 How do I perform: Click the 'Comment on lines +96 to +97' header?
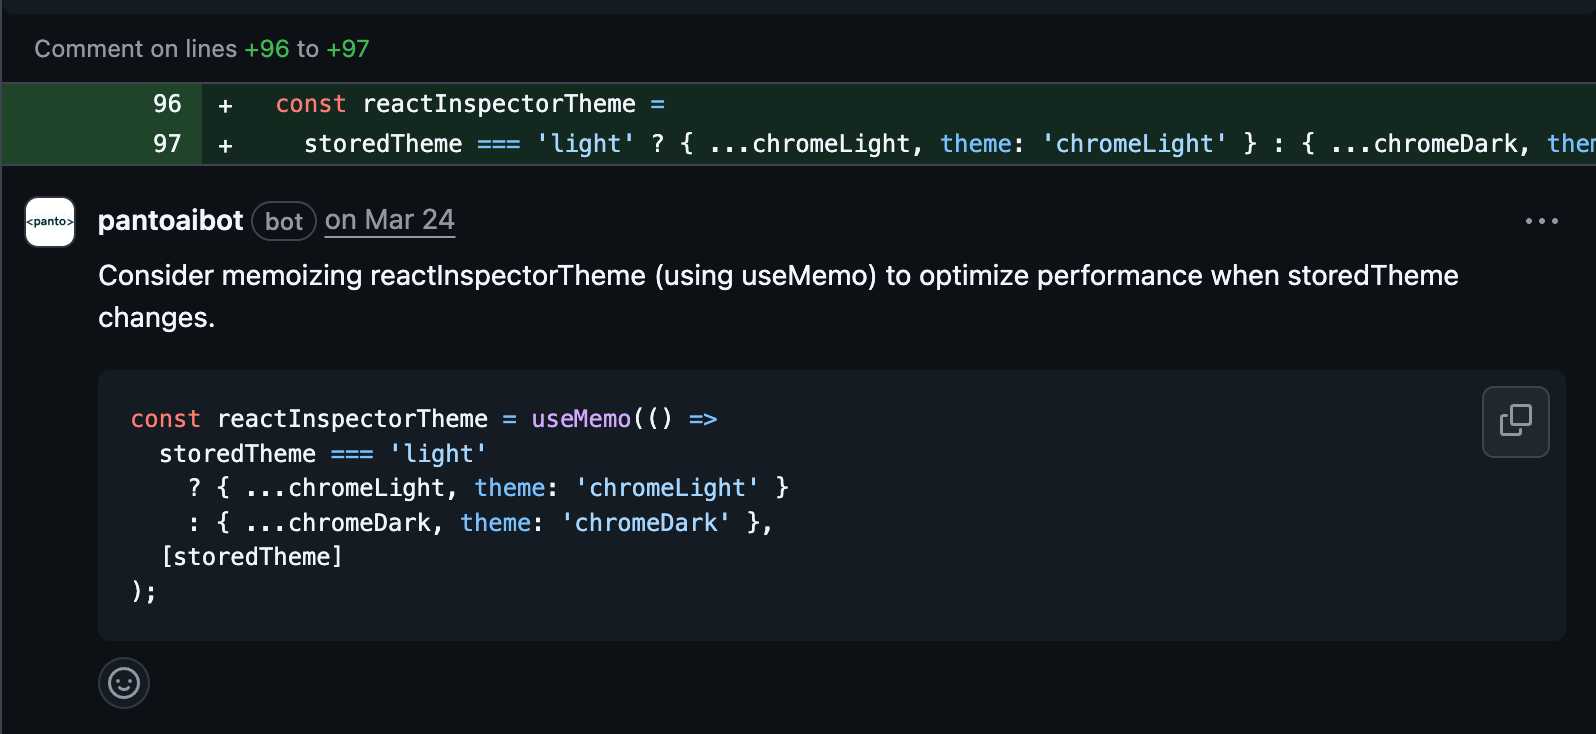coord(202,49)
